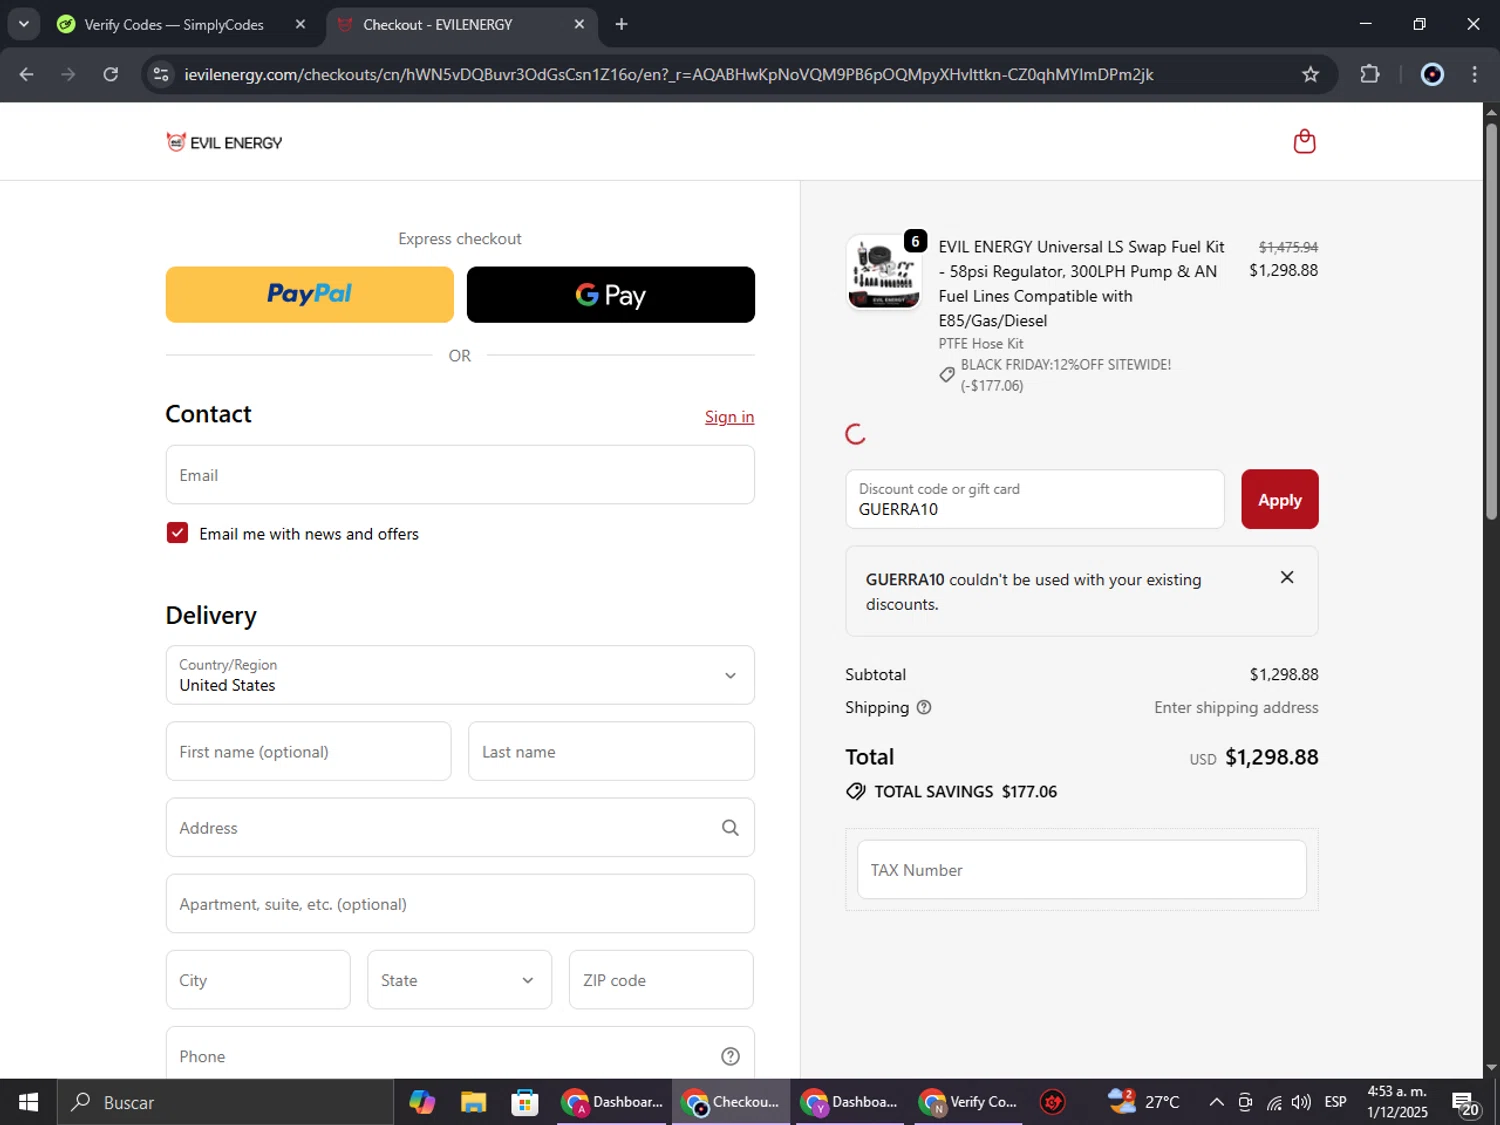Open Microsoft Store from the taskbar
The height and width of the screenshot is (1125, 1500).
[524, 1102]
